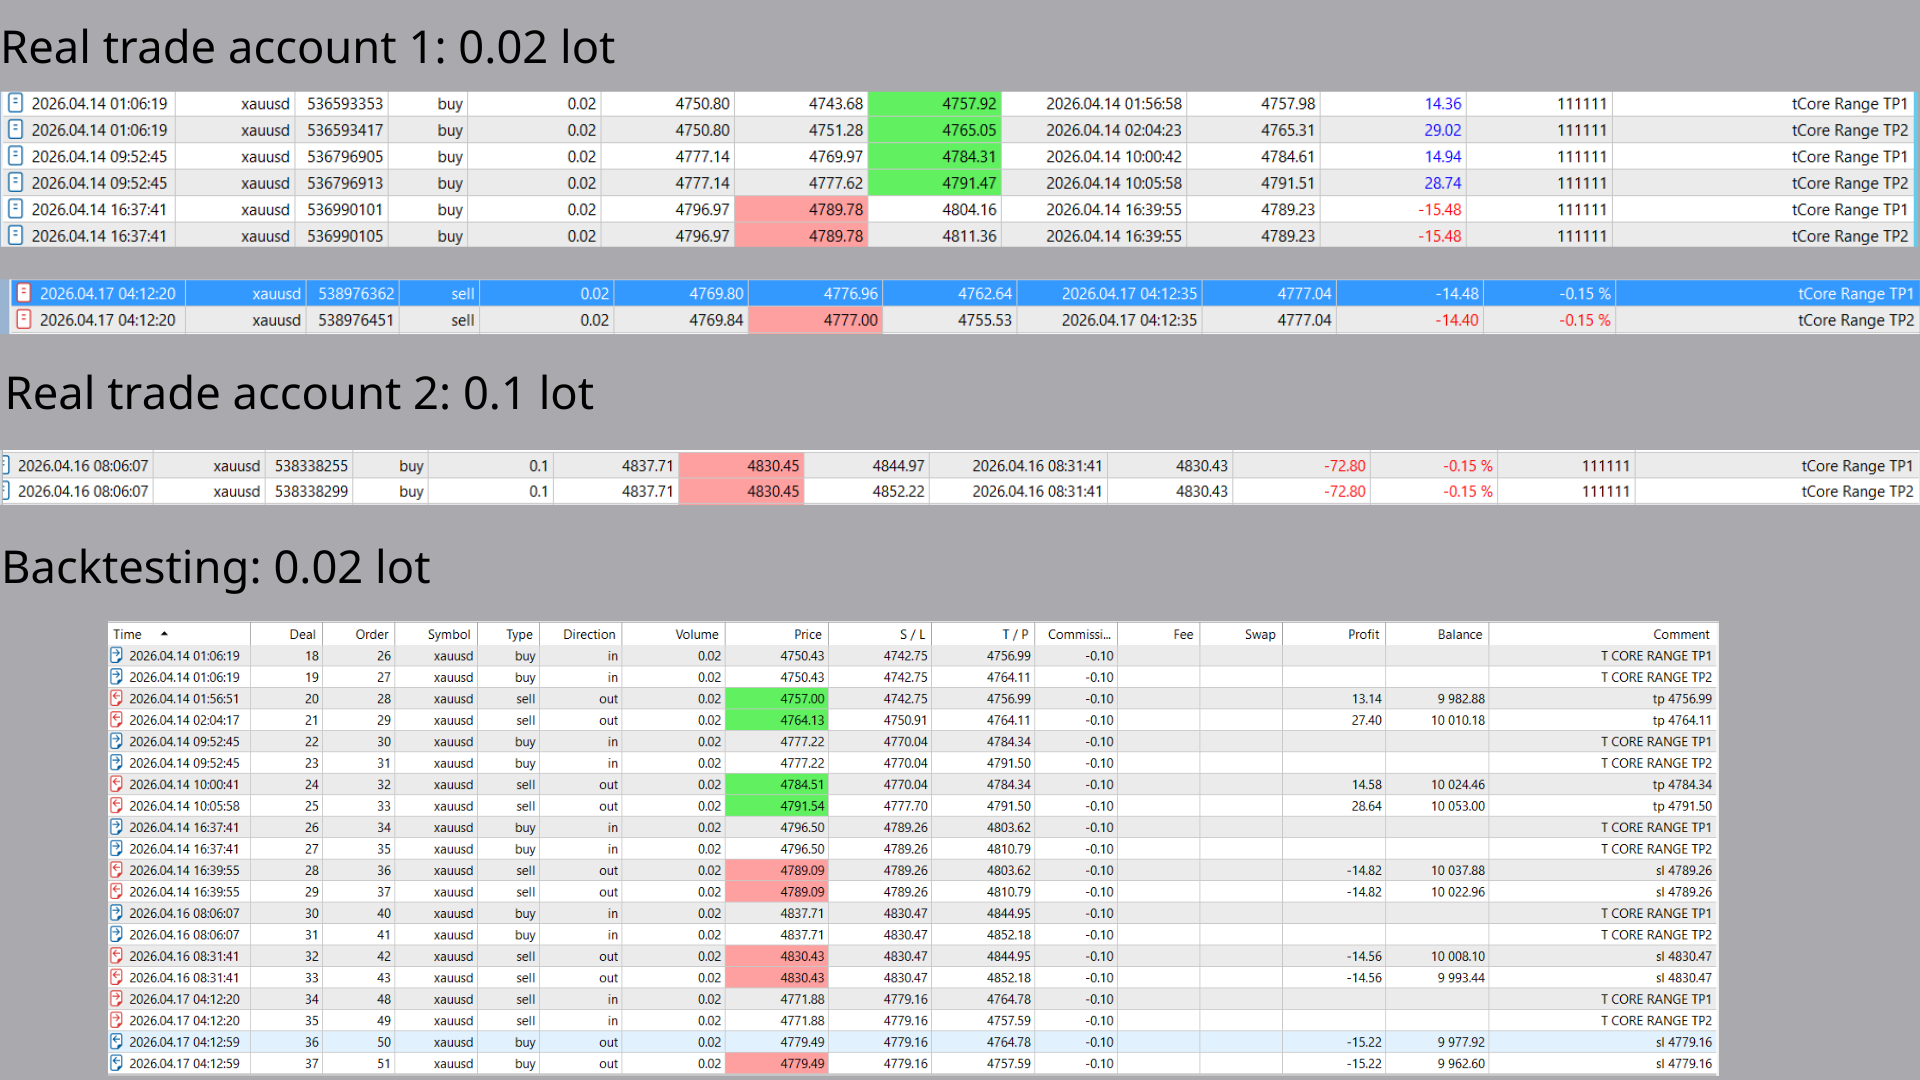Click the deal 20 out-trade row icon

point(116,699)
